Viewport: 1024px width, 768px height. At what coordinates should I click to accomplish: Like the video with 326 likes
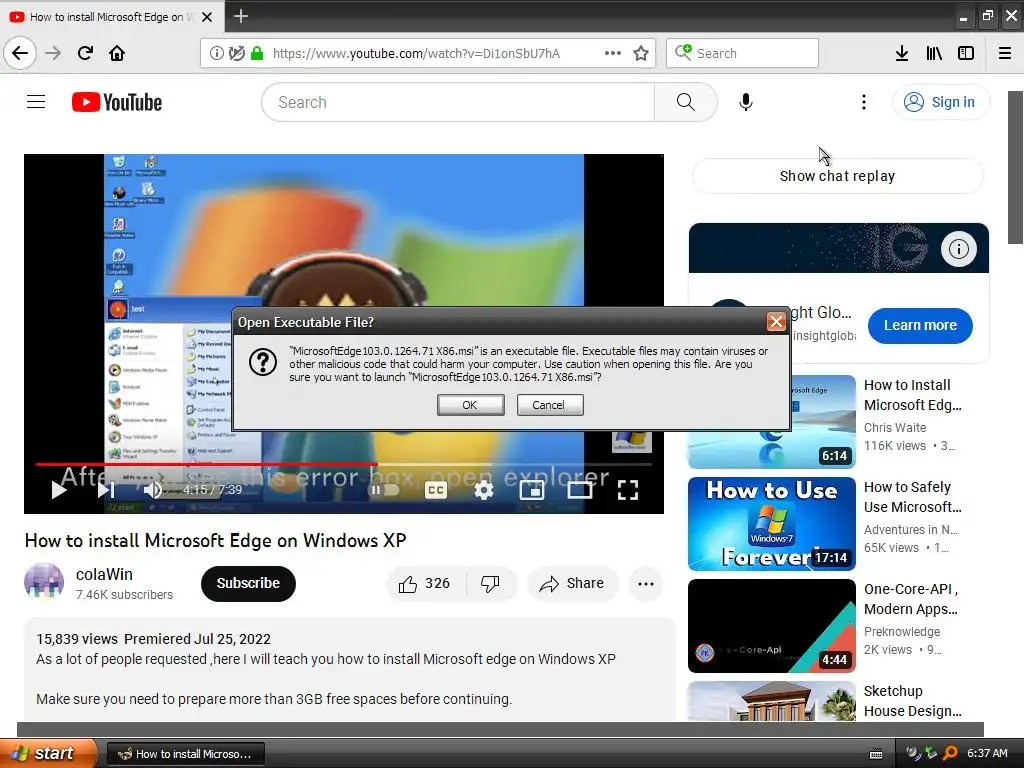tap(425, 583)
